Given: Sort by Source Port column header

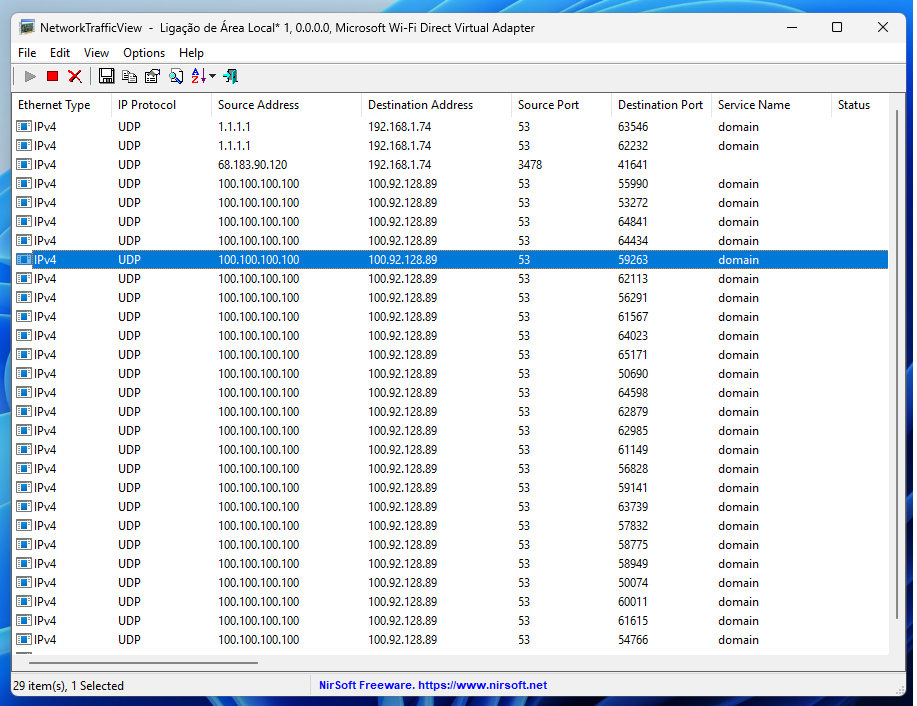Looking at the screenshot, I should tap(561, 105).
